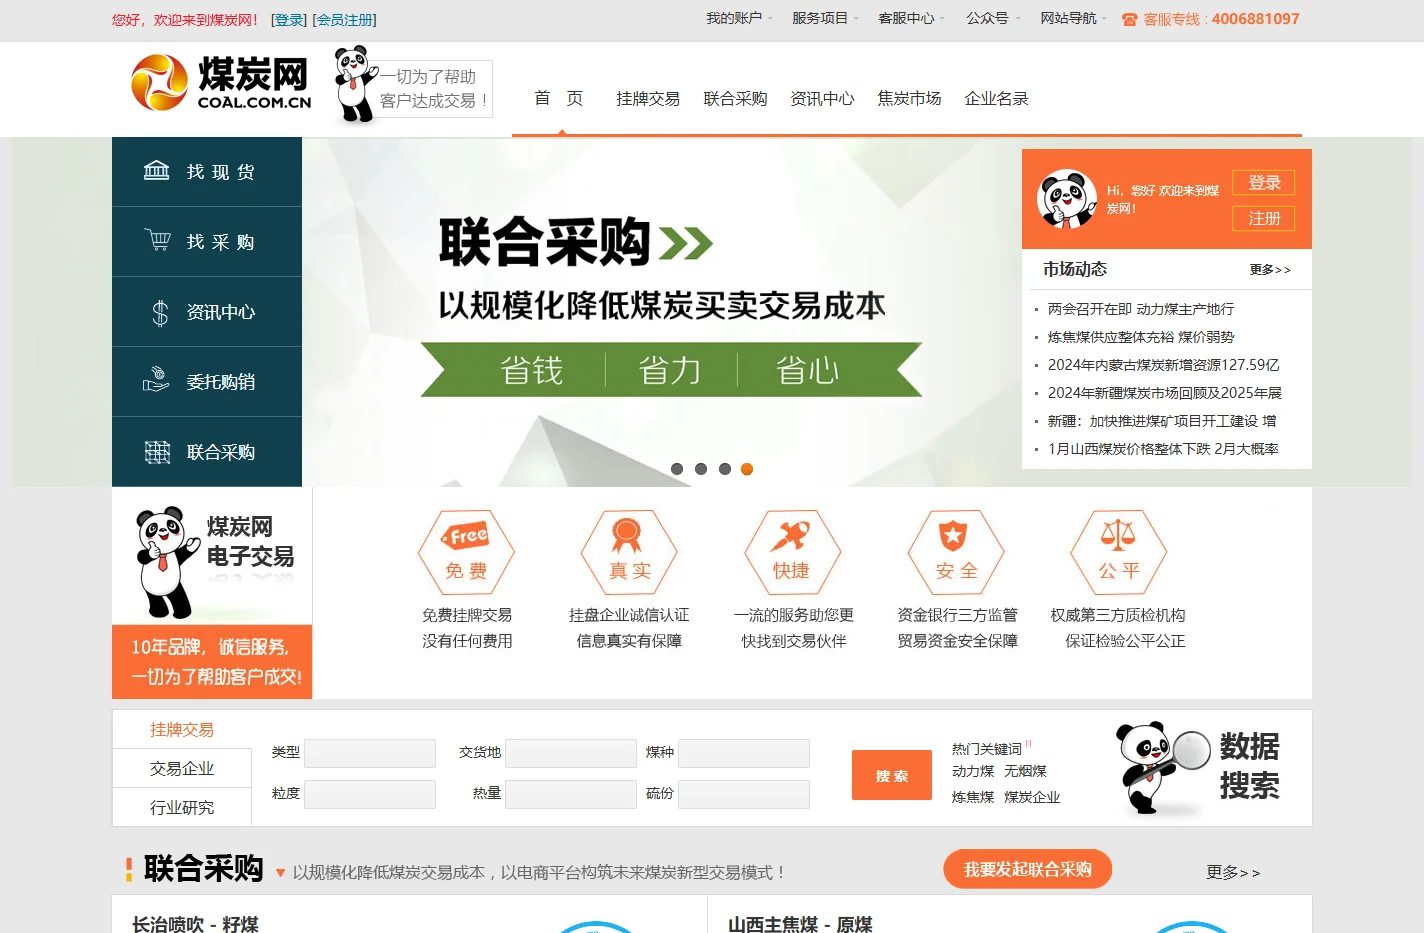Click the 公平 scales hexagon icon

pyautogui.click(x=1118, y=551)
